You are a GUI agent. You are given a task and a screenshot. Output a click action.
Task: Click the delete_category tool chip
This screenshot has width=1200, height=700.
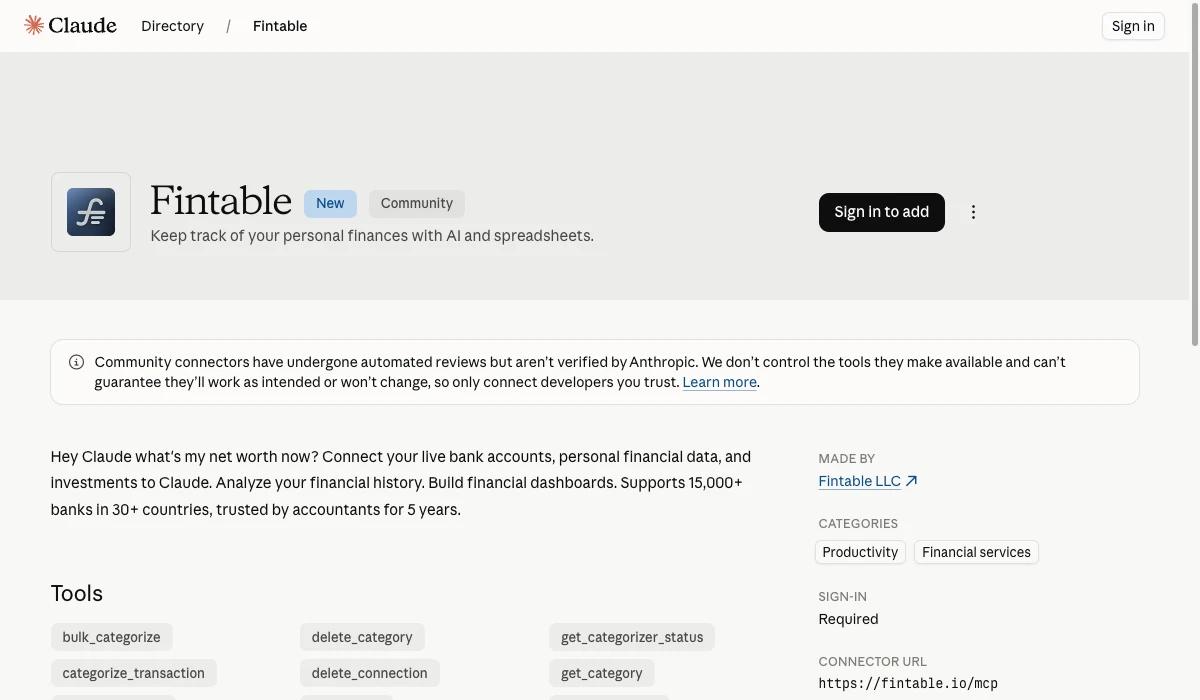(362, 637)
